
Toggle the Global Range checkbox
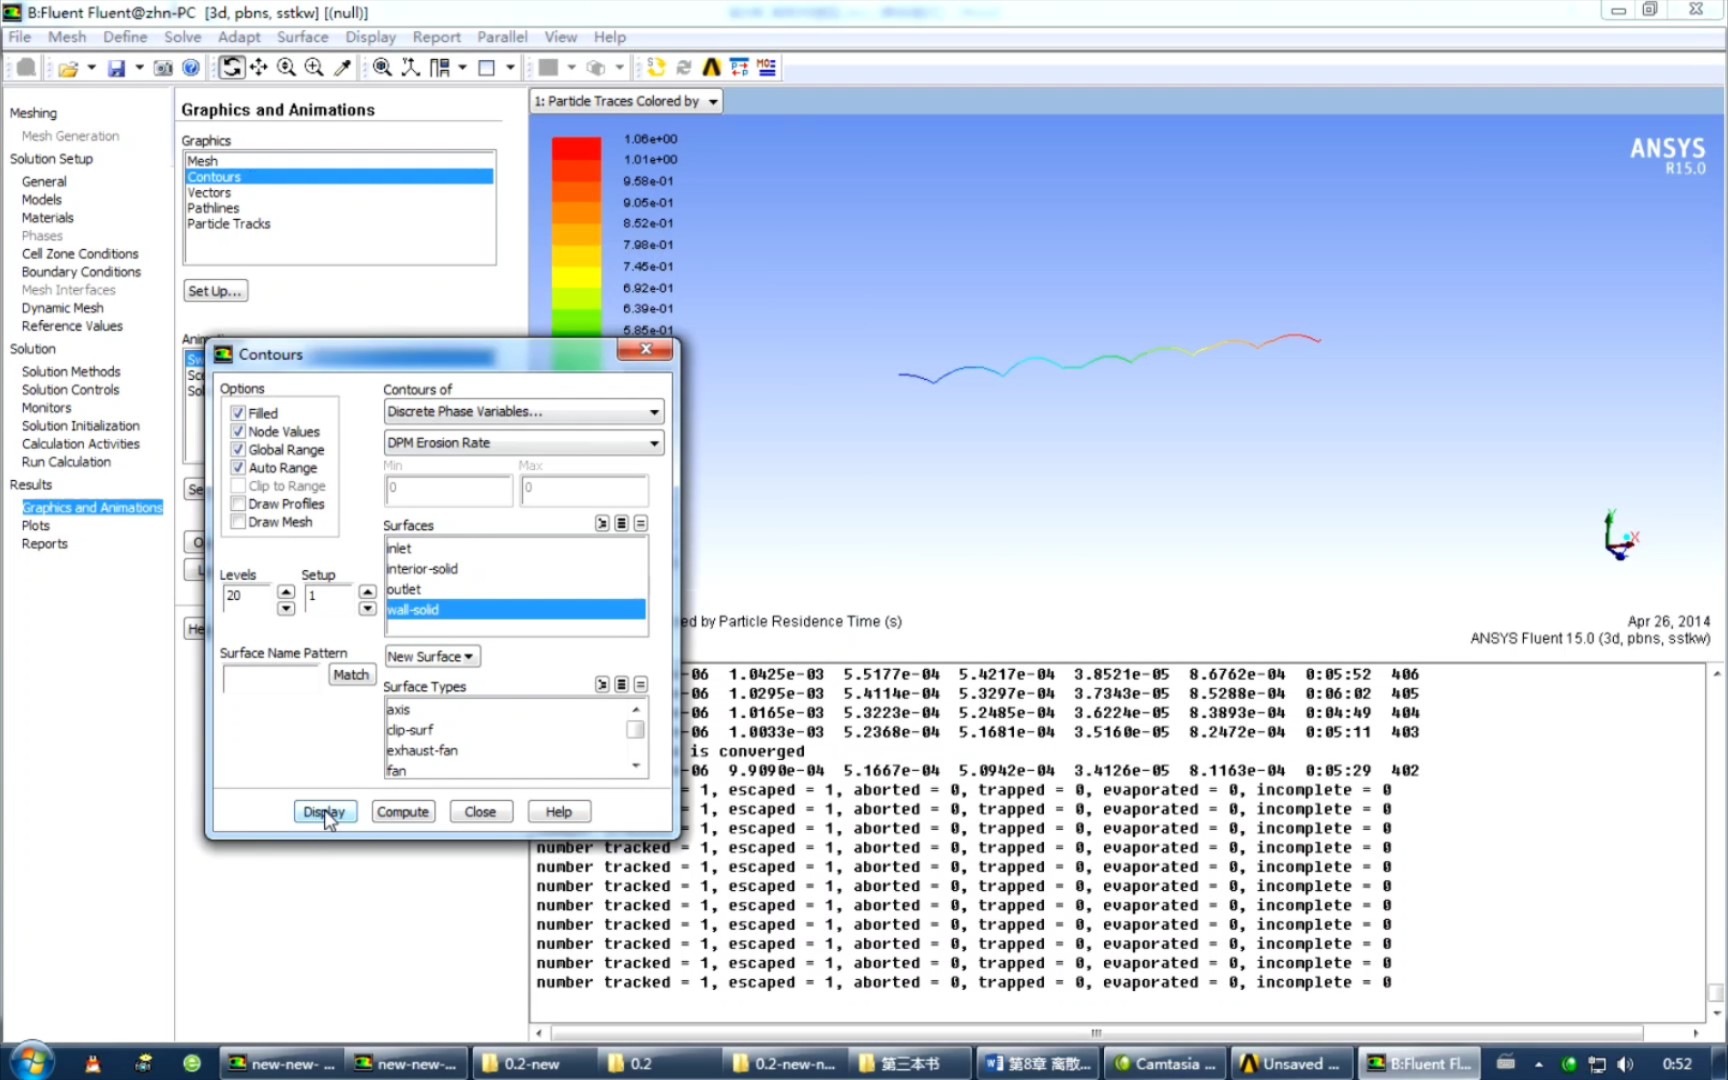(238, 449)
